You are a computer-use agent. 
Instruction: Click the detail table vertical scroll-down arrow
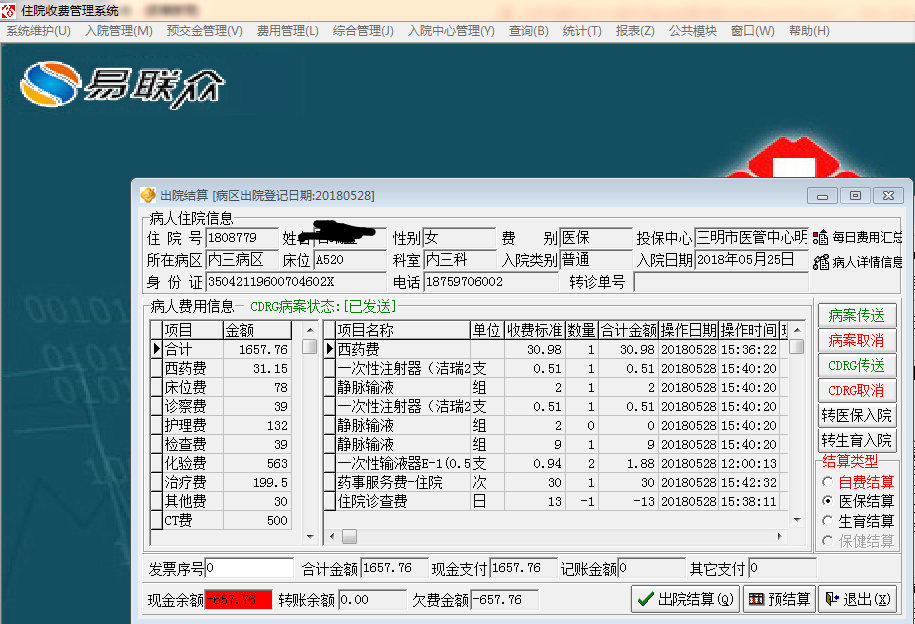pos(797,520)
